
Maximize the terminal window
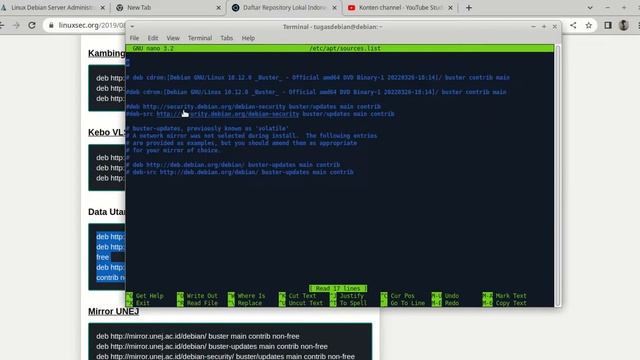point(544,27)
